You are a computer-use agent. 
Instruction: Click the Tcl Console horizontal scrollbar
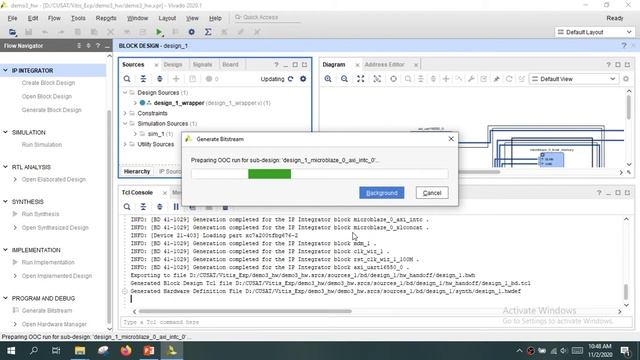(245, 311)
